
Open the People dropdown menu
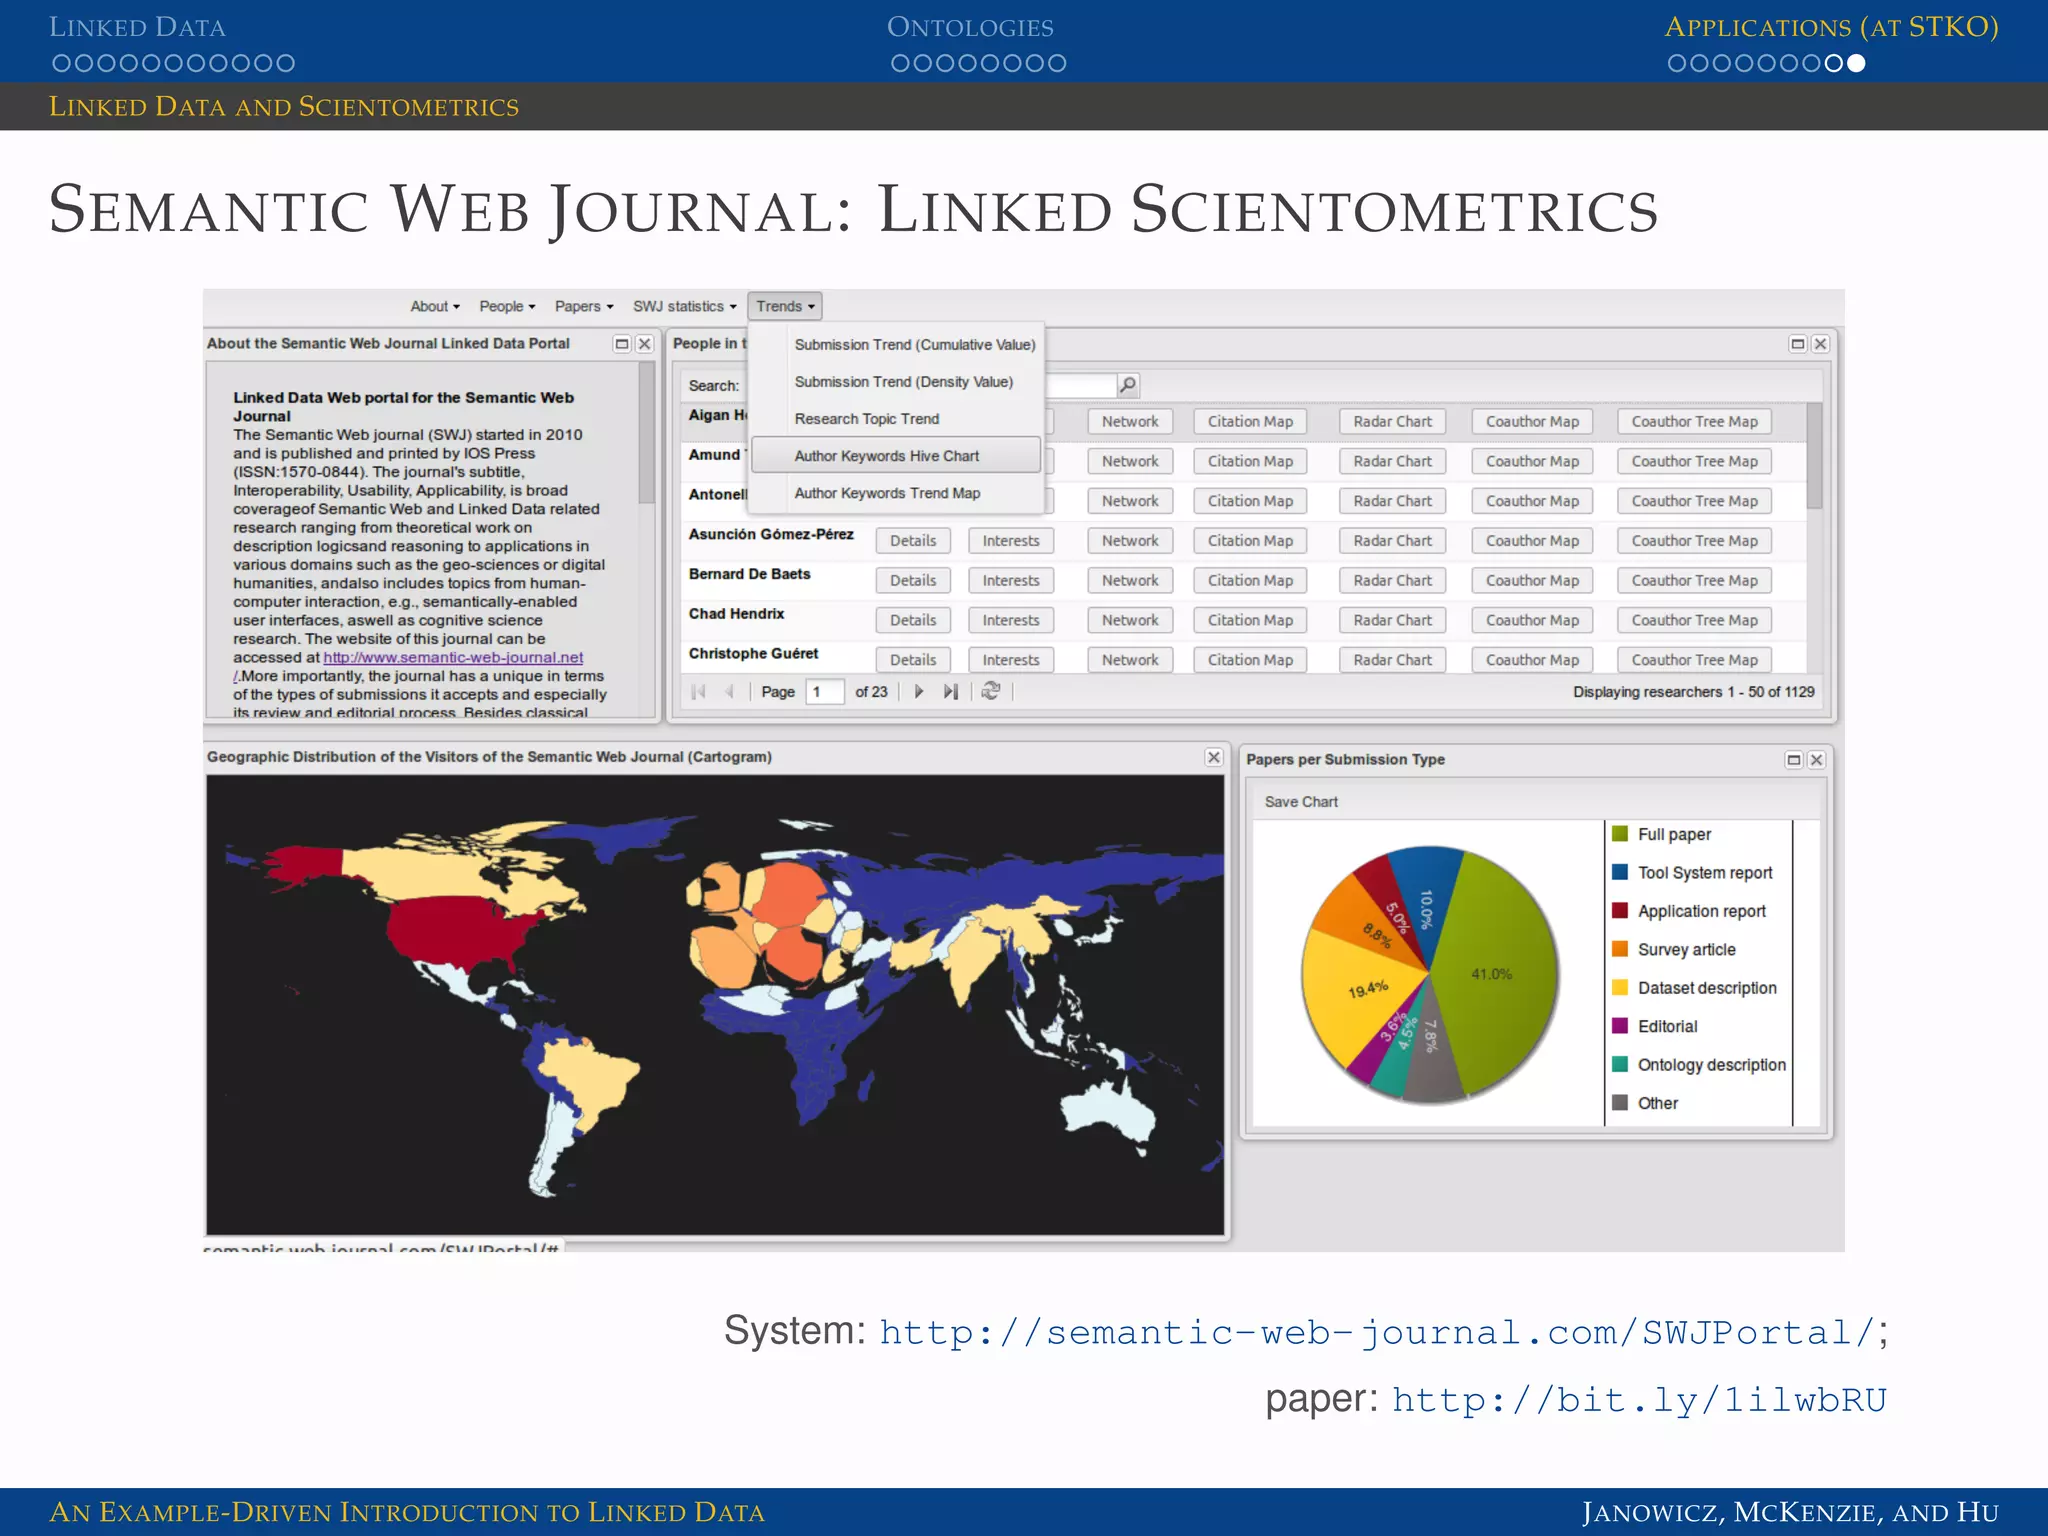tap(507, 306)
